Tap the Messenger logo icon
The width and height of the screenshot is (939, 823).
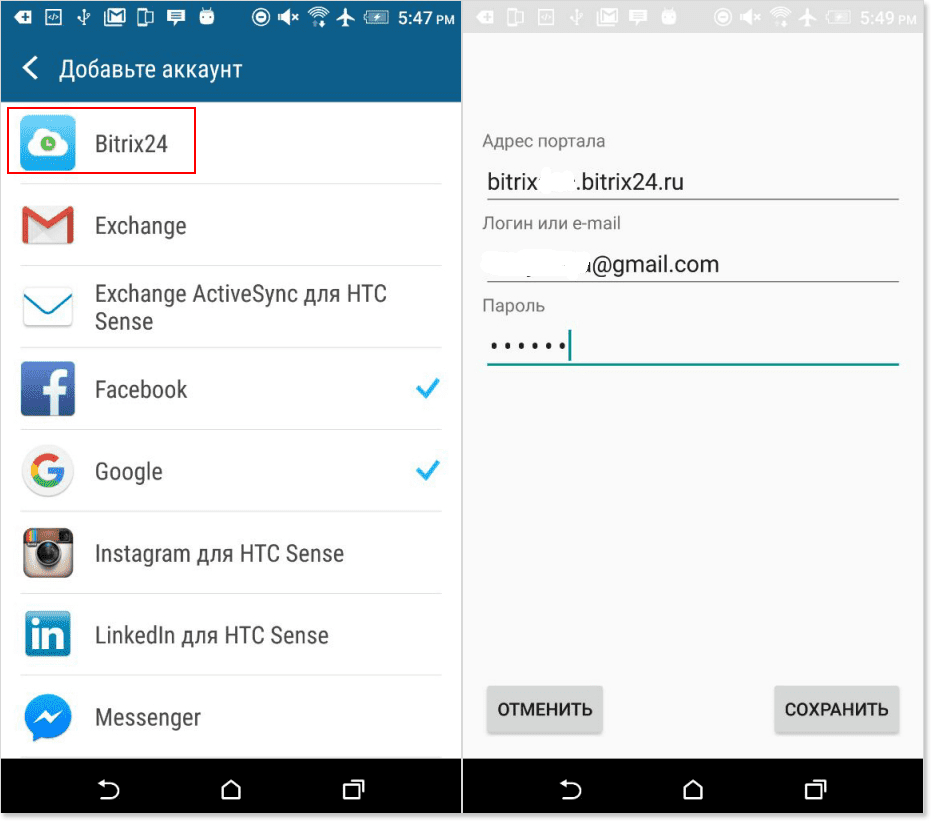[x=48, y=716]
